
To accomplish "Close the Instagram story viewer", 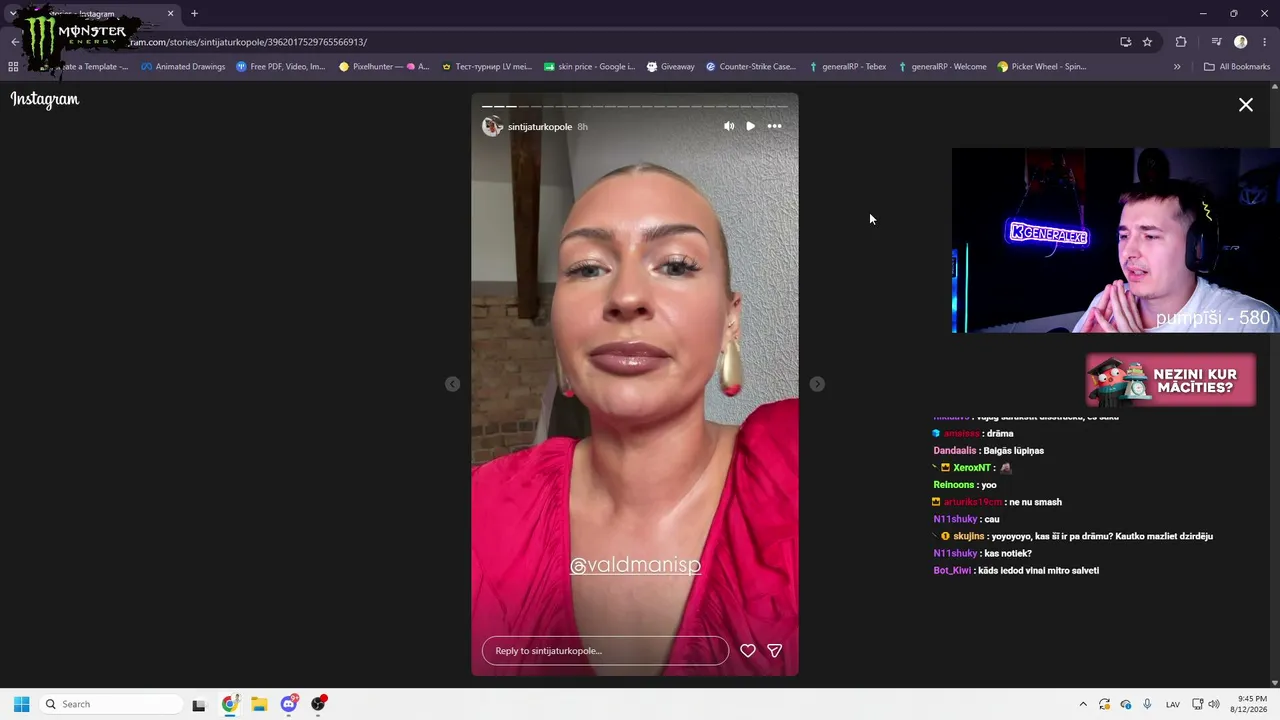I will (x=1246, y=104).
